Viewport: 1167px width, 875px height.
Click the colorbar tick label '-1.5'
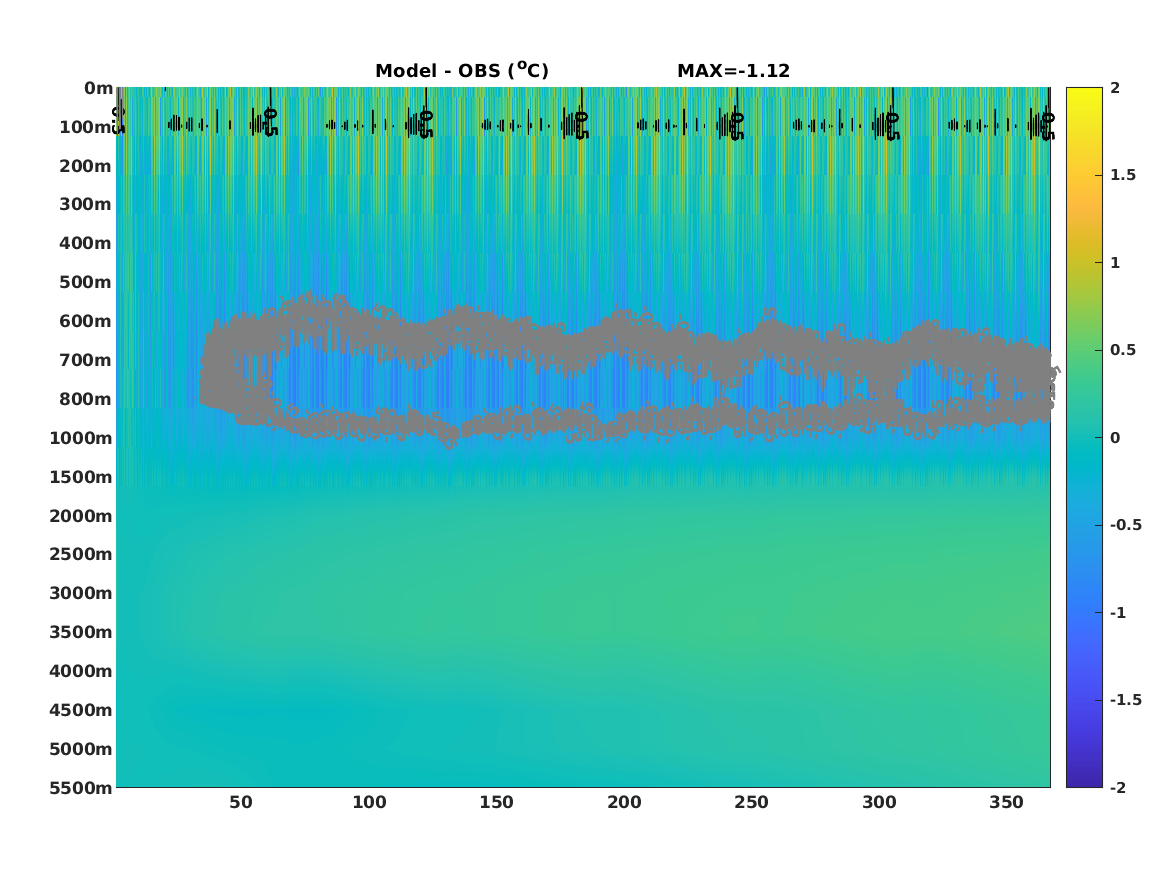tap(1126, 700)
